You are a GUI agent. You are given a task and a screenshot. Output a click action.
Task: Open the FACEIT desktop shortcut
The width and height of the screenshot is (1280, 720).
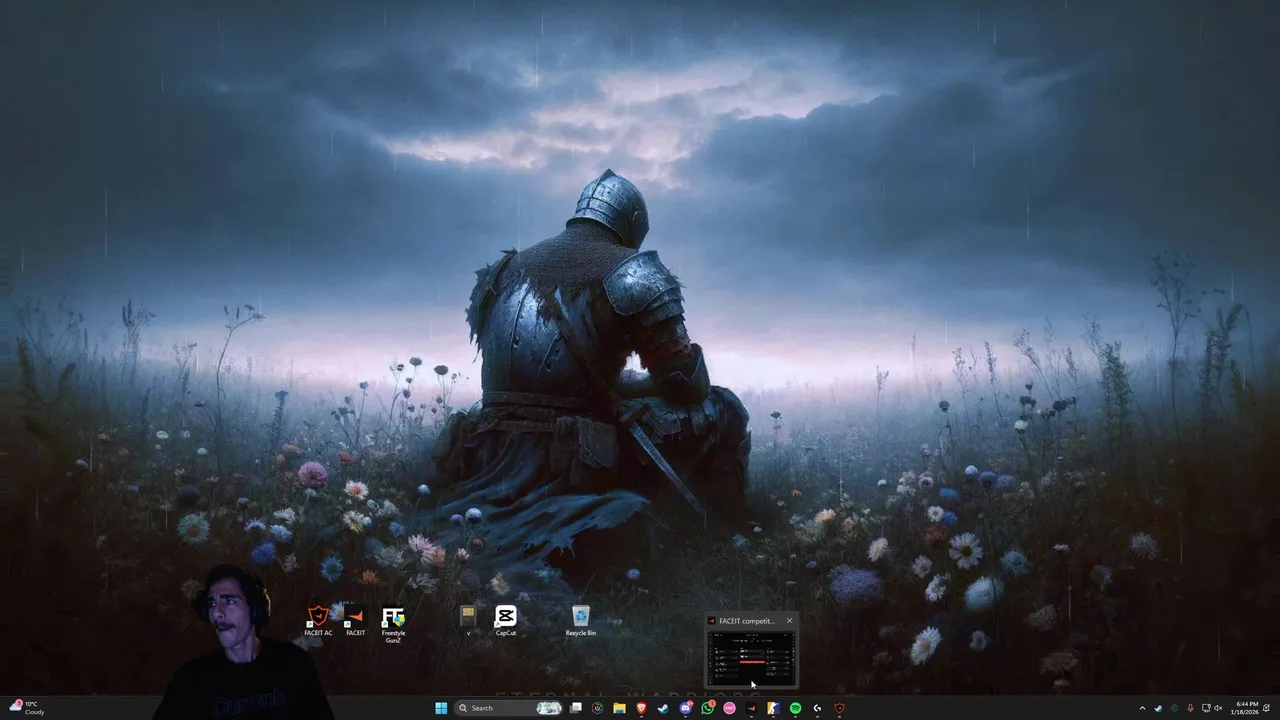point(355,621)
